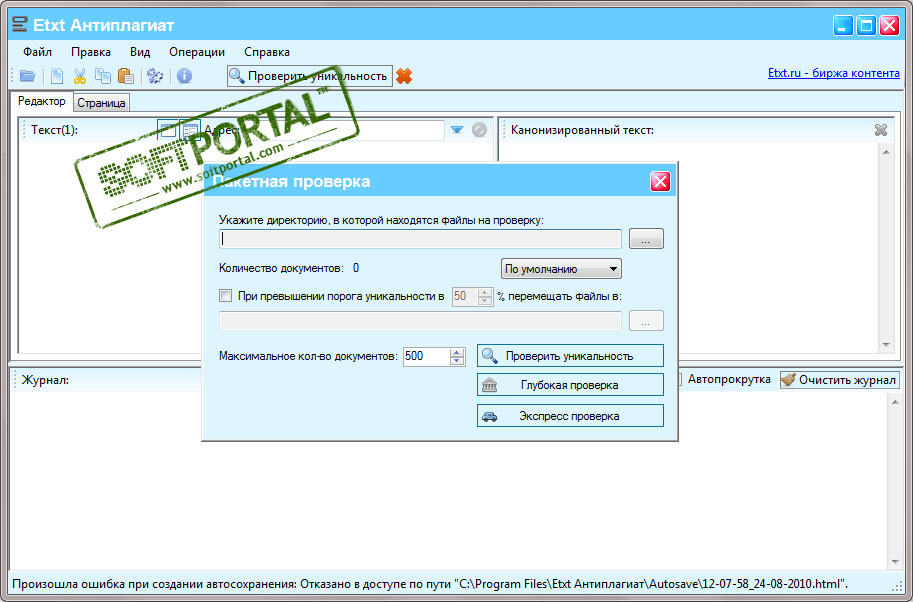Click the Максимальное кол-во документов field

[426, 356]
